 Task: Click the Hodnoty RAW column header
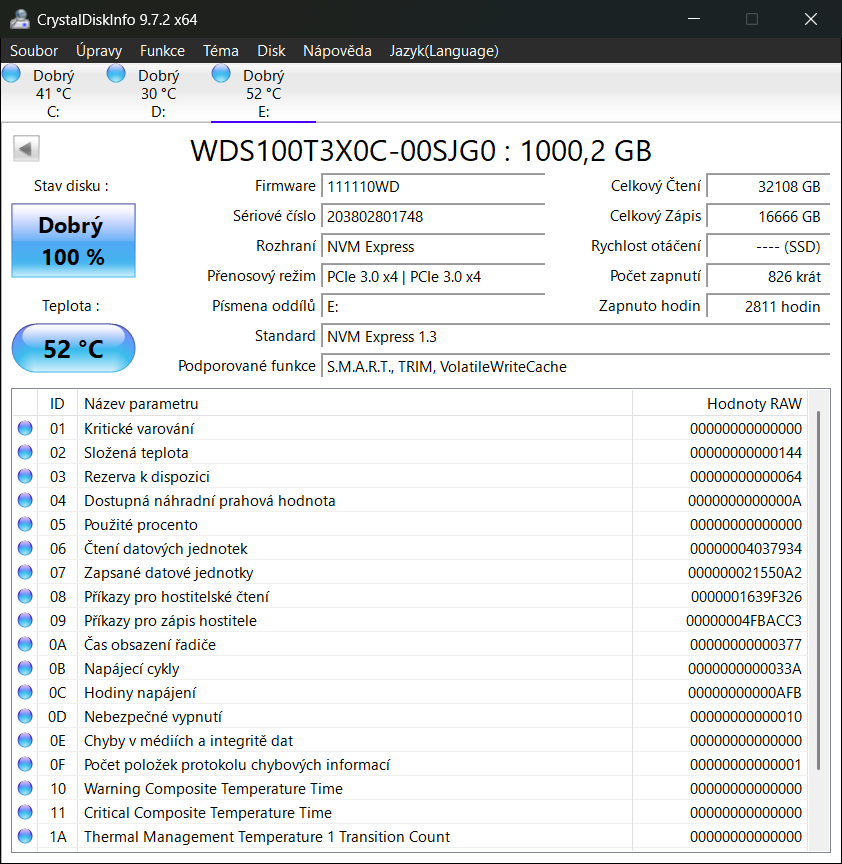point(753,403)
